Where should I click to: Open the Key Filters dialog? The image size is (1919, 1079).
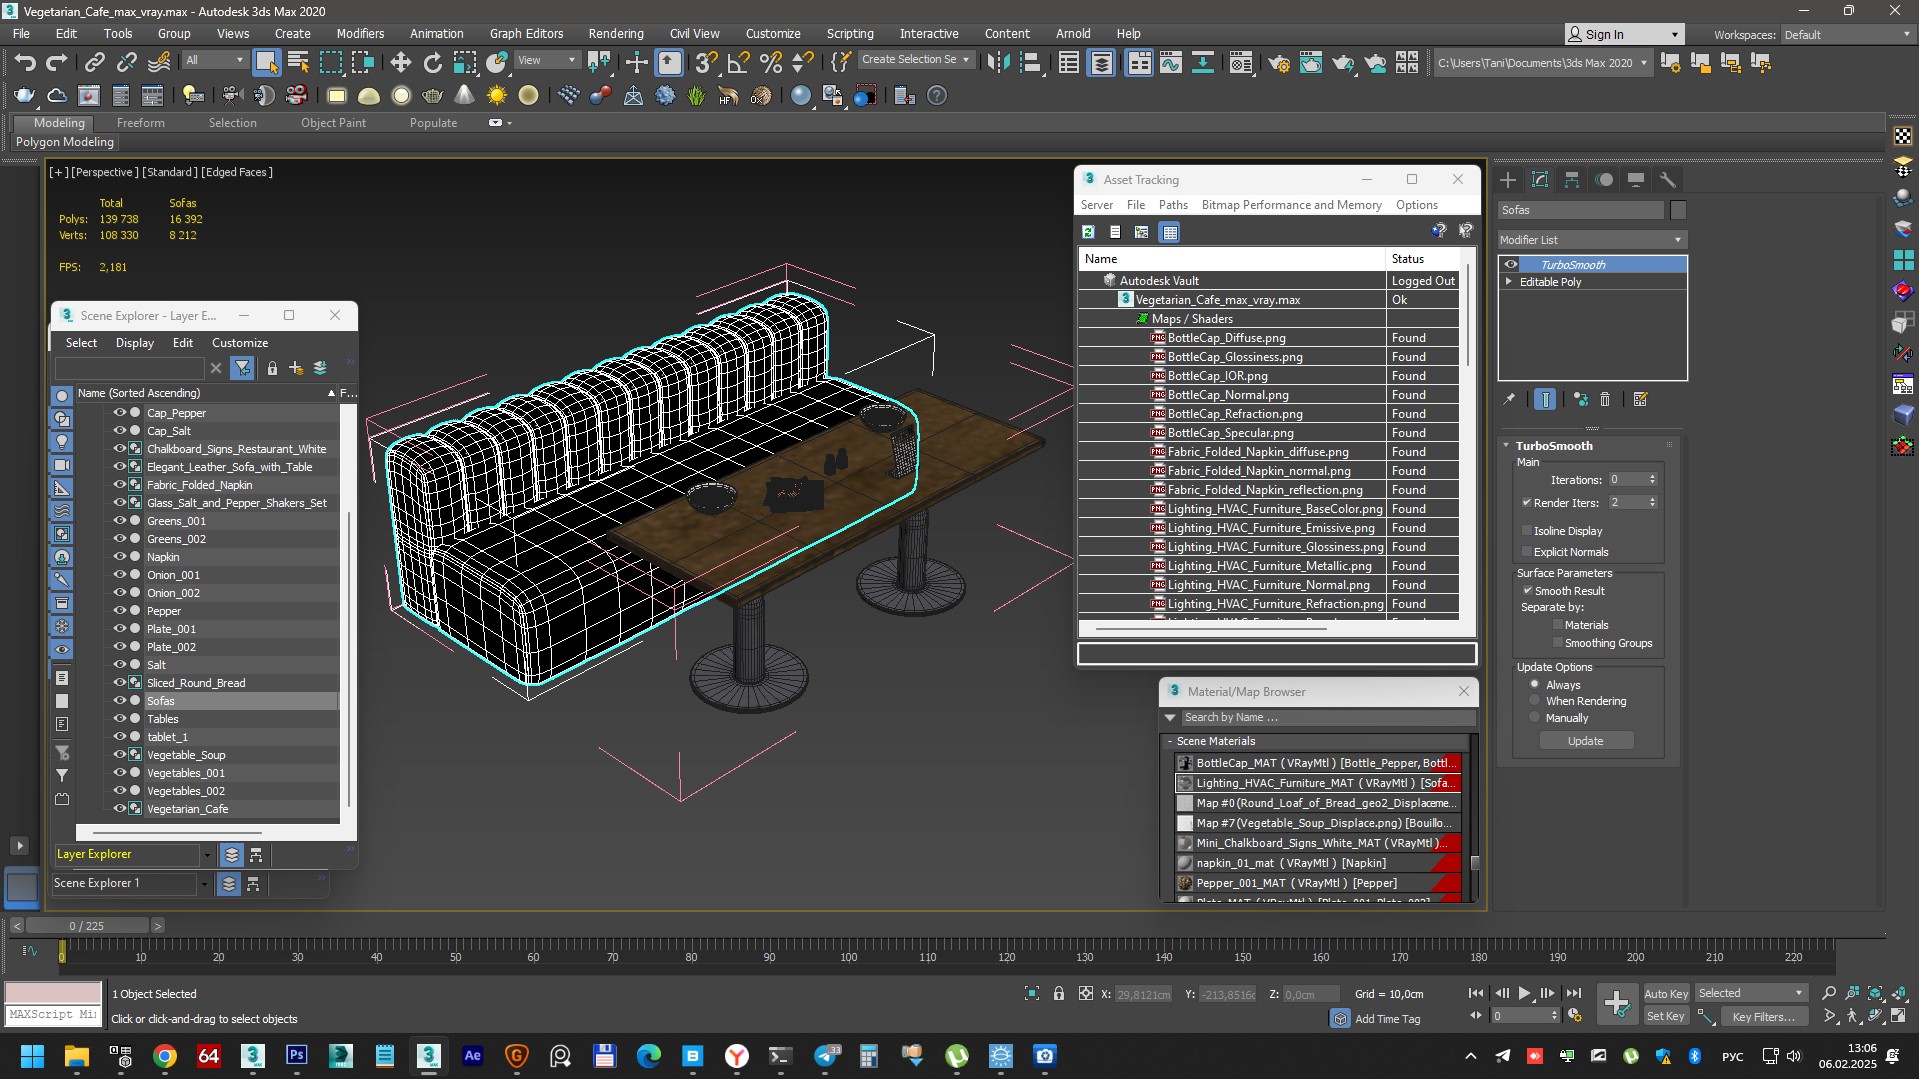1763,1016
